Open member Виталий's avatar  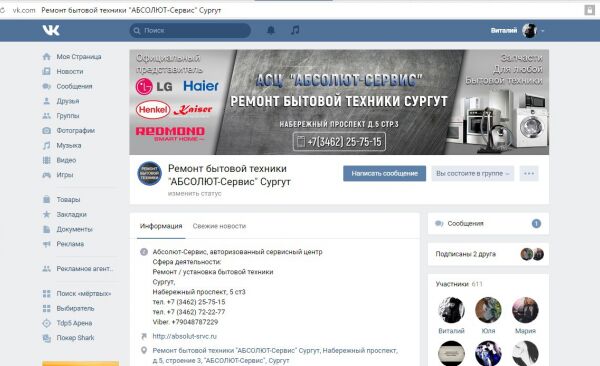pyautogui.click(x=452, y=310)
